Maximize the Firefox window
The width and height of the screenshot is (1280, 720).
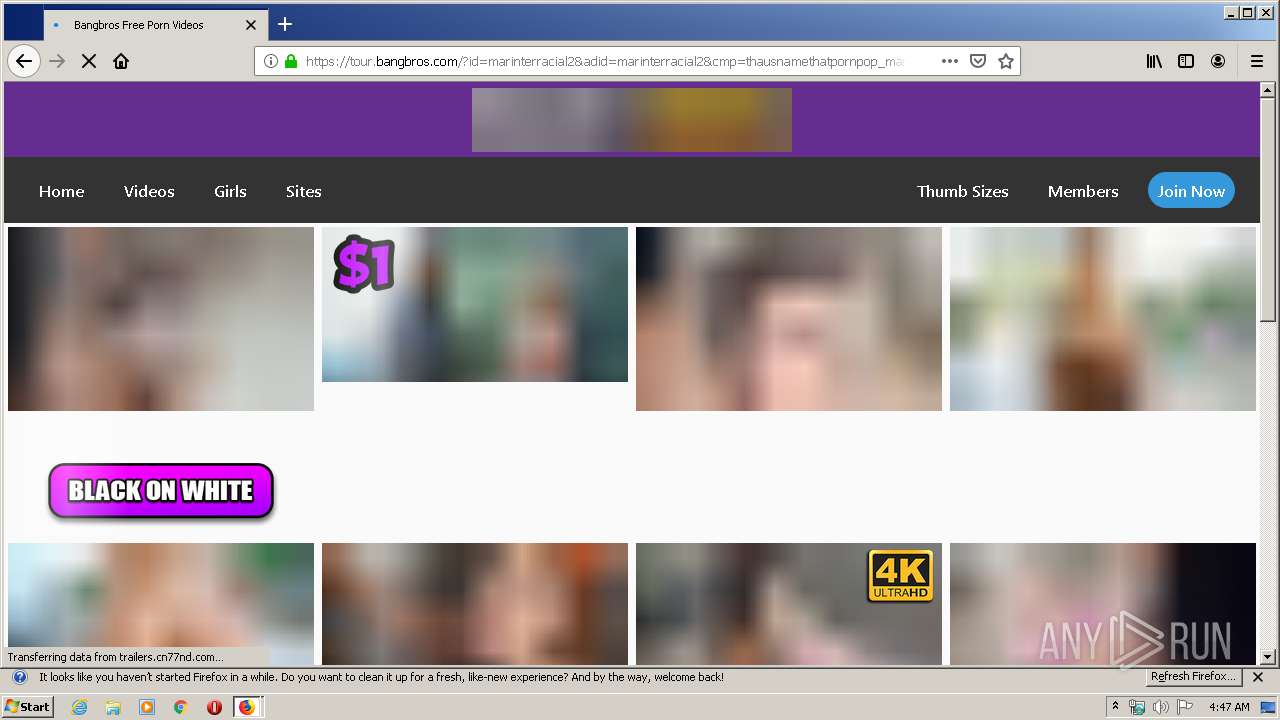pyautogui.click(x=1247, y=13)
